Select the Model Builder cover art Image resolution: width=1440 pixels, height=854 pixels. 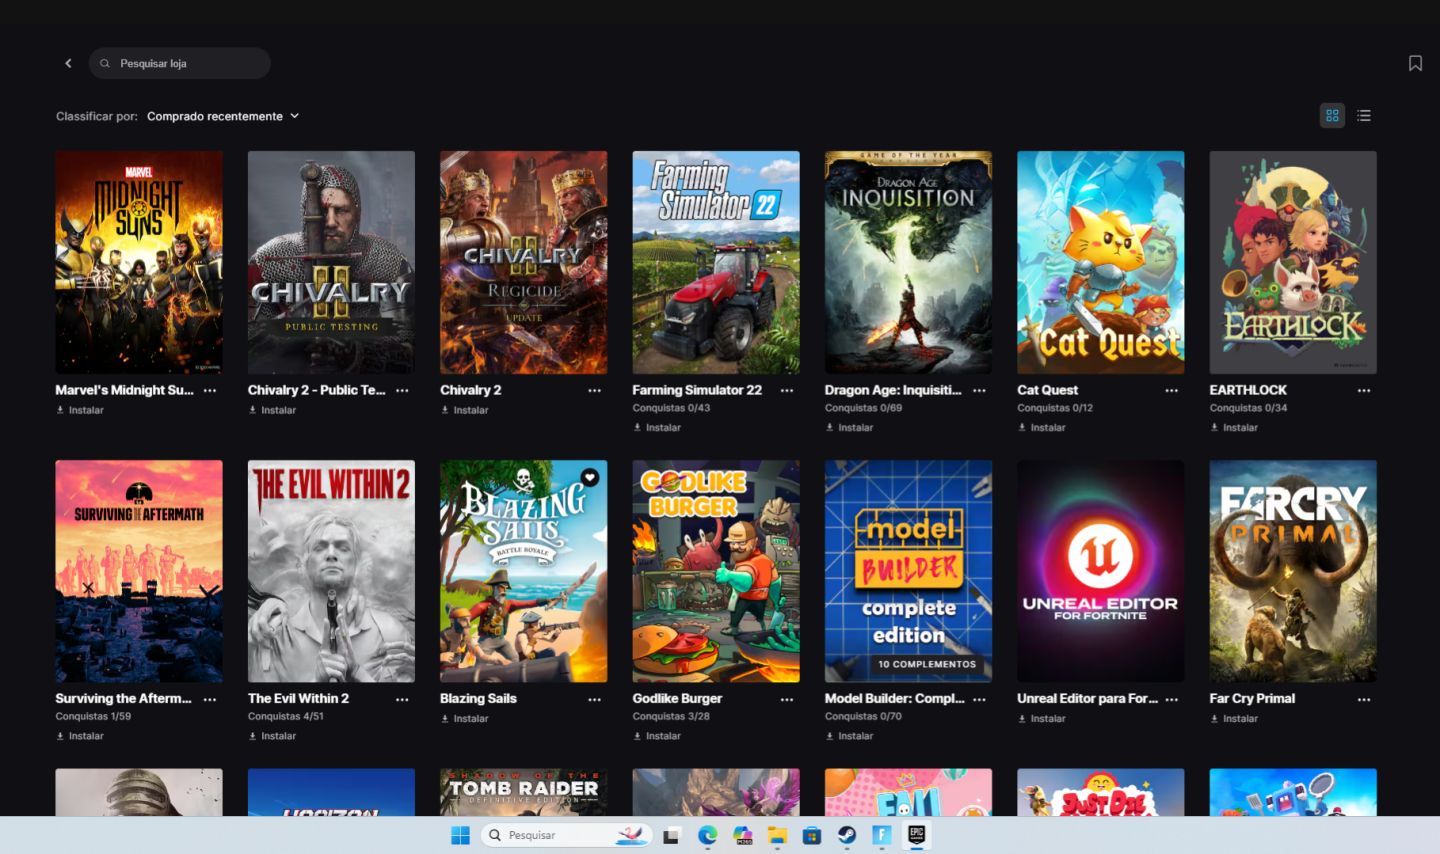[x=908, y=571]
